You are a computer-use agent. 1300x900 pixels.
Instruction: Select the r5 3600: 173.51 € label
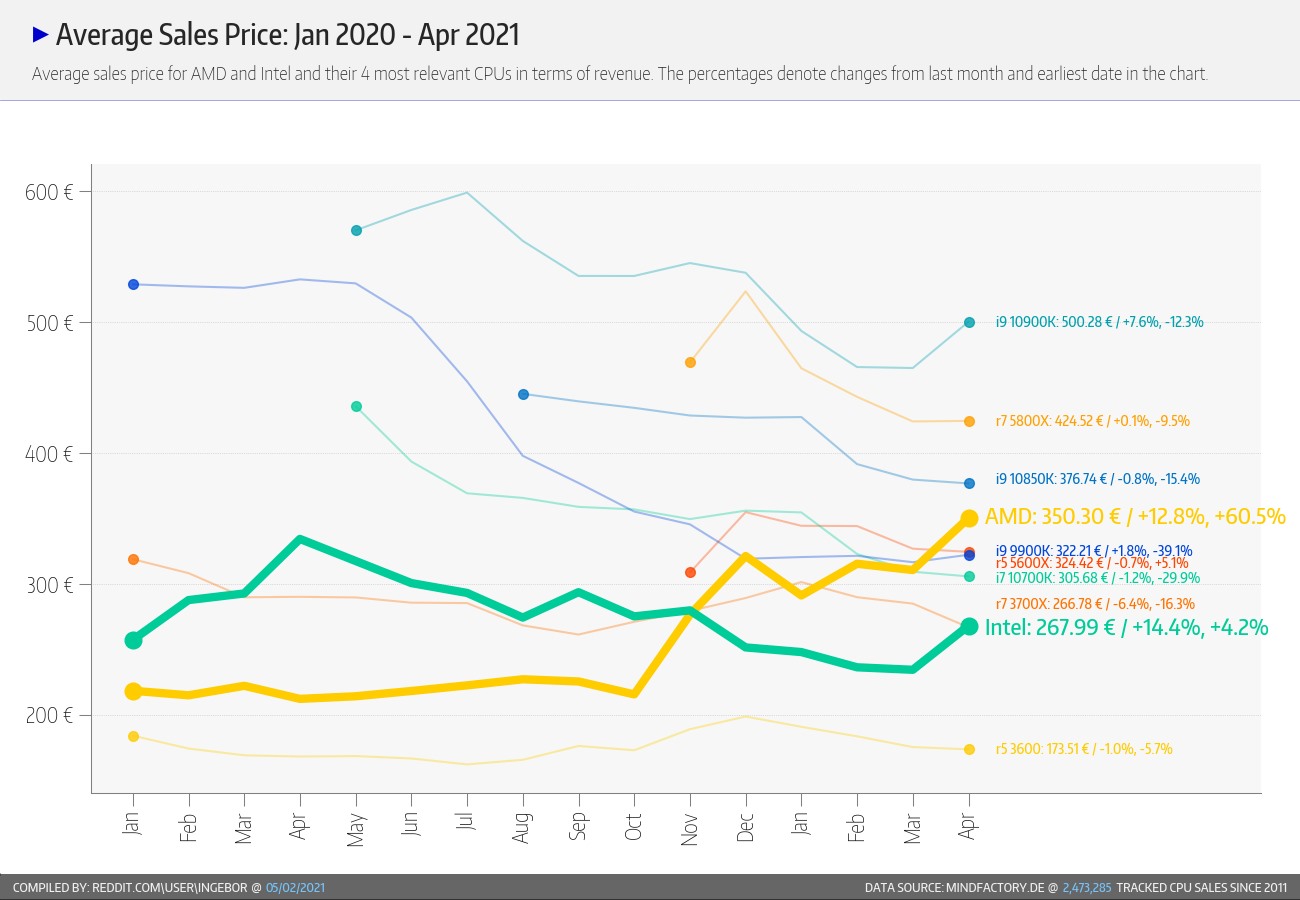coord(1083,749)
